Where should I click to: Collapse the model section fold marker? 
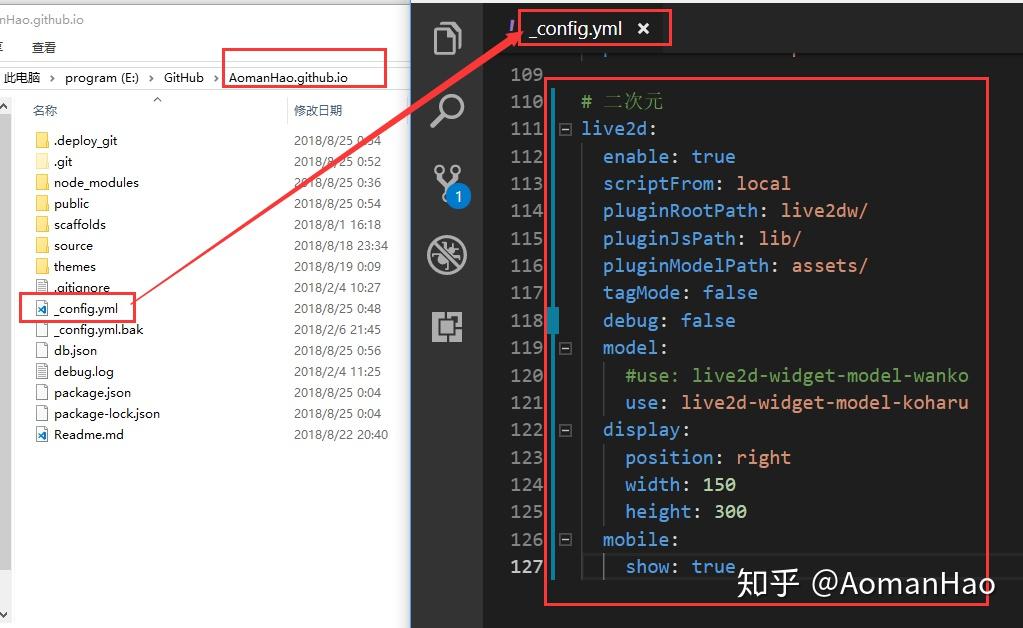click(x=565, y=347)
